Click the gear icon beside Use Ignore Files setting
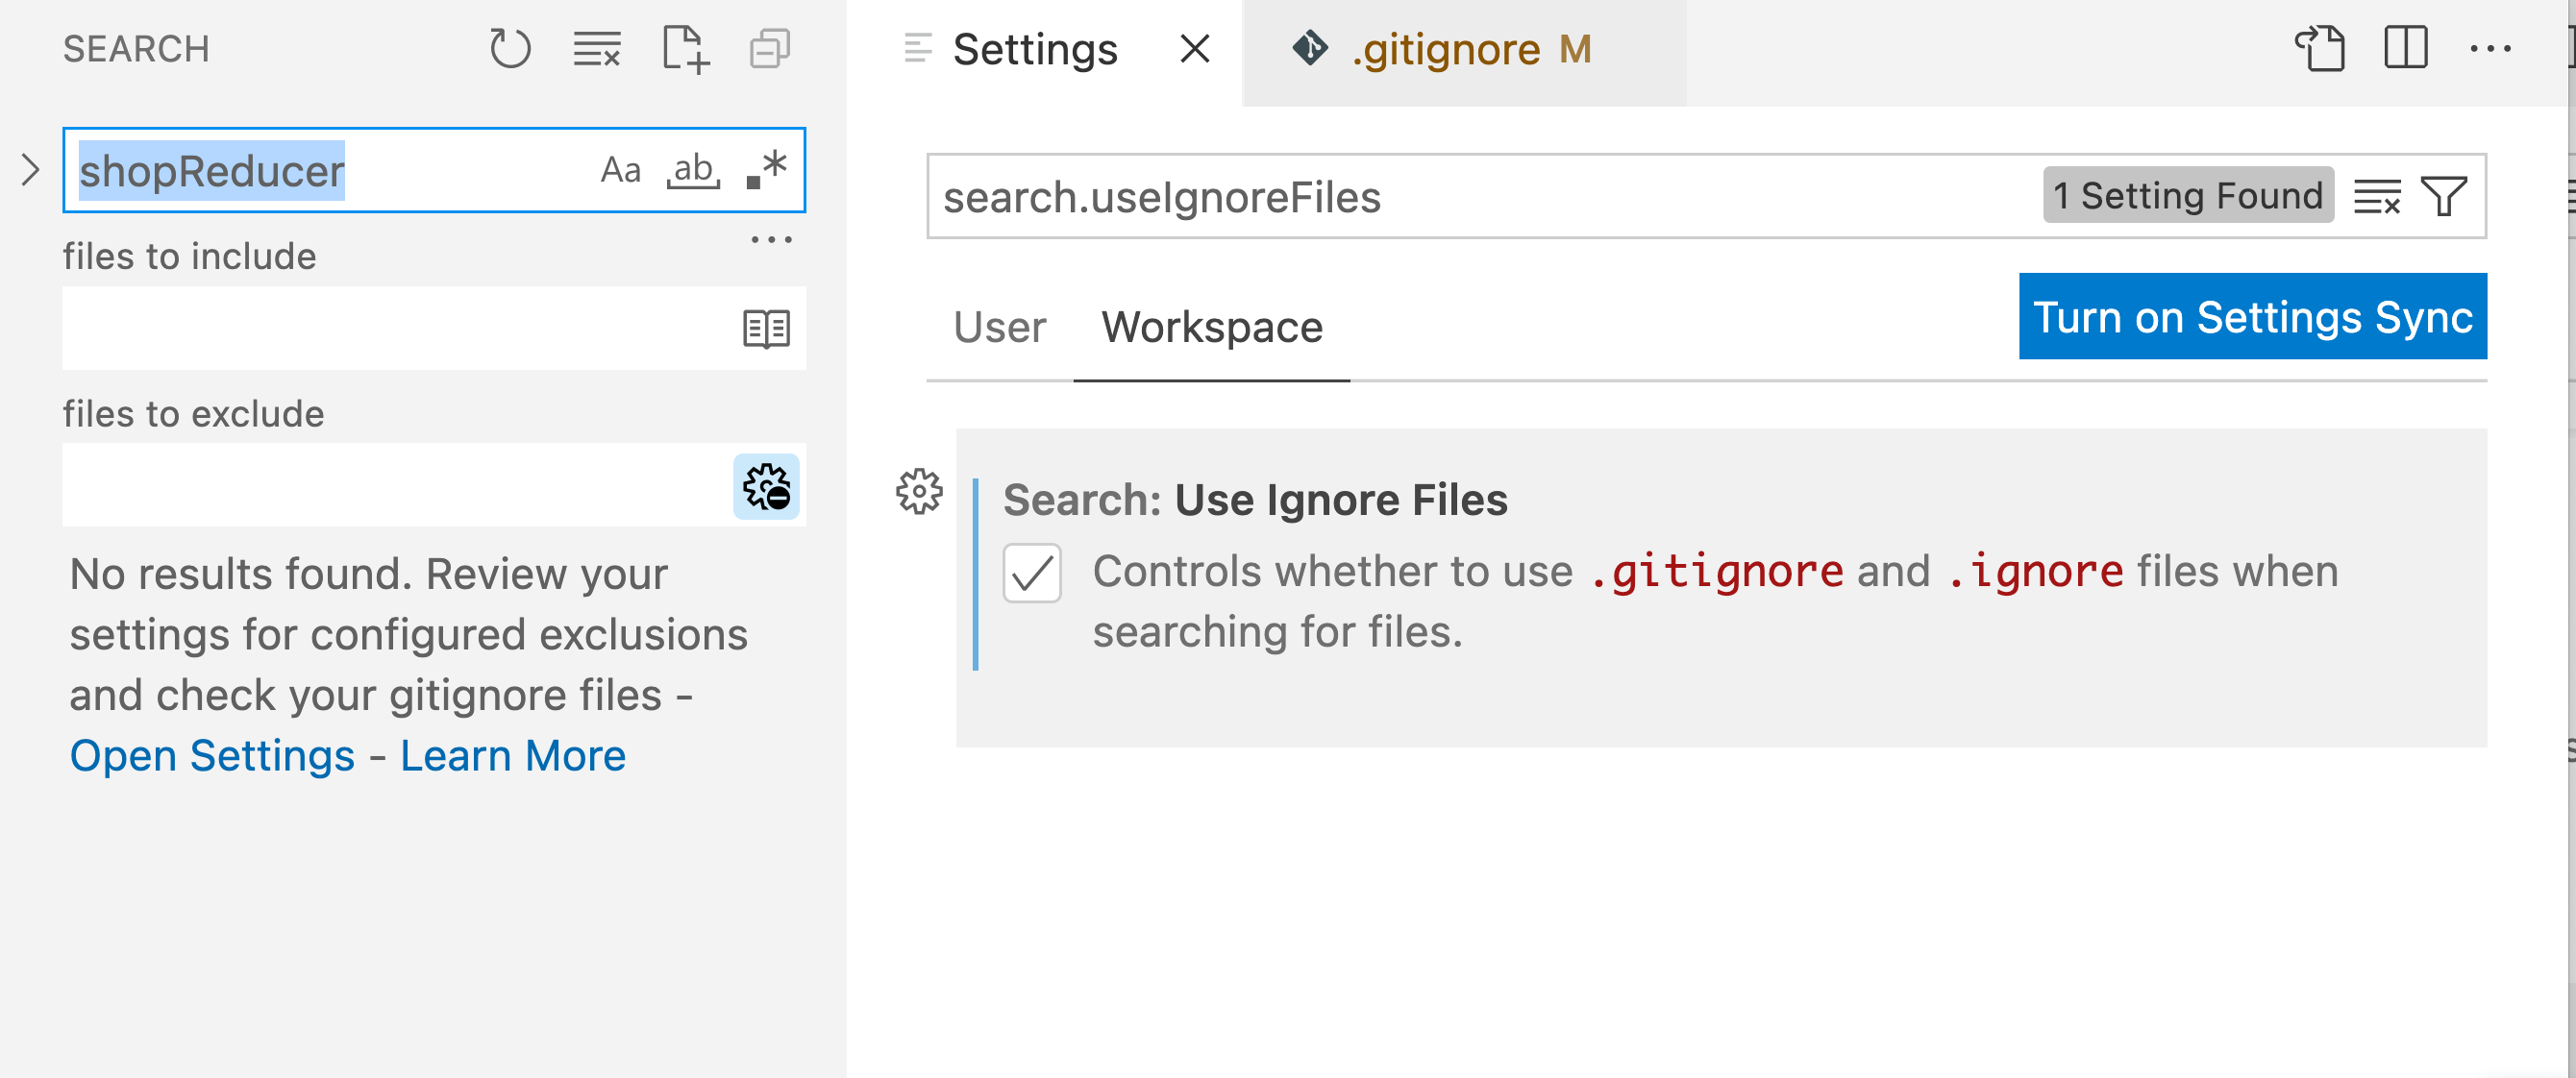2576x1078 pixels. [918, 492]
